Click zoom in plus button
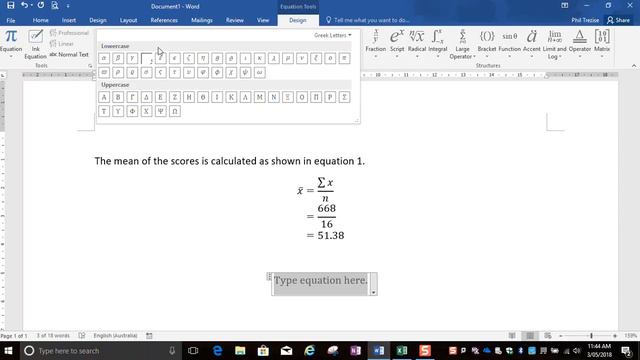This screenshot has height=360, width=640. pyautogui.click(x=615, y=336)
